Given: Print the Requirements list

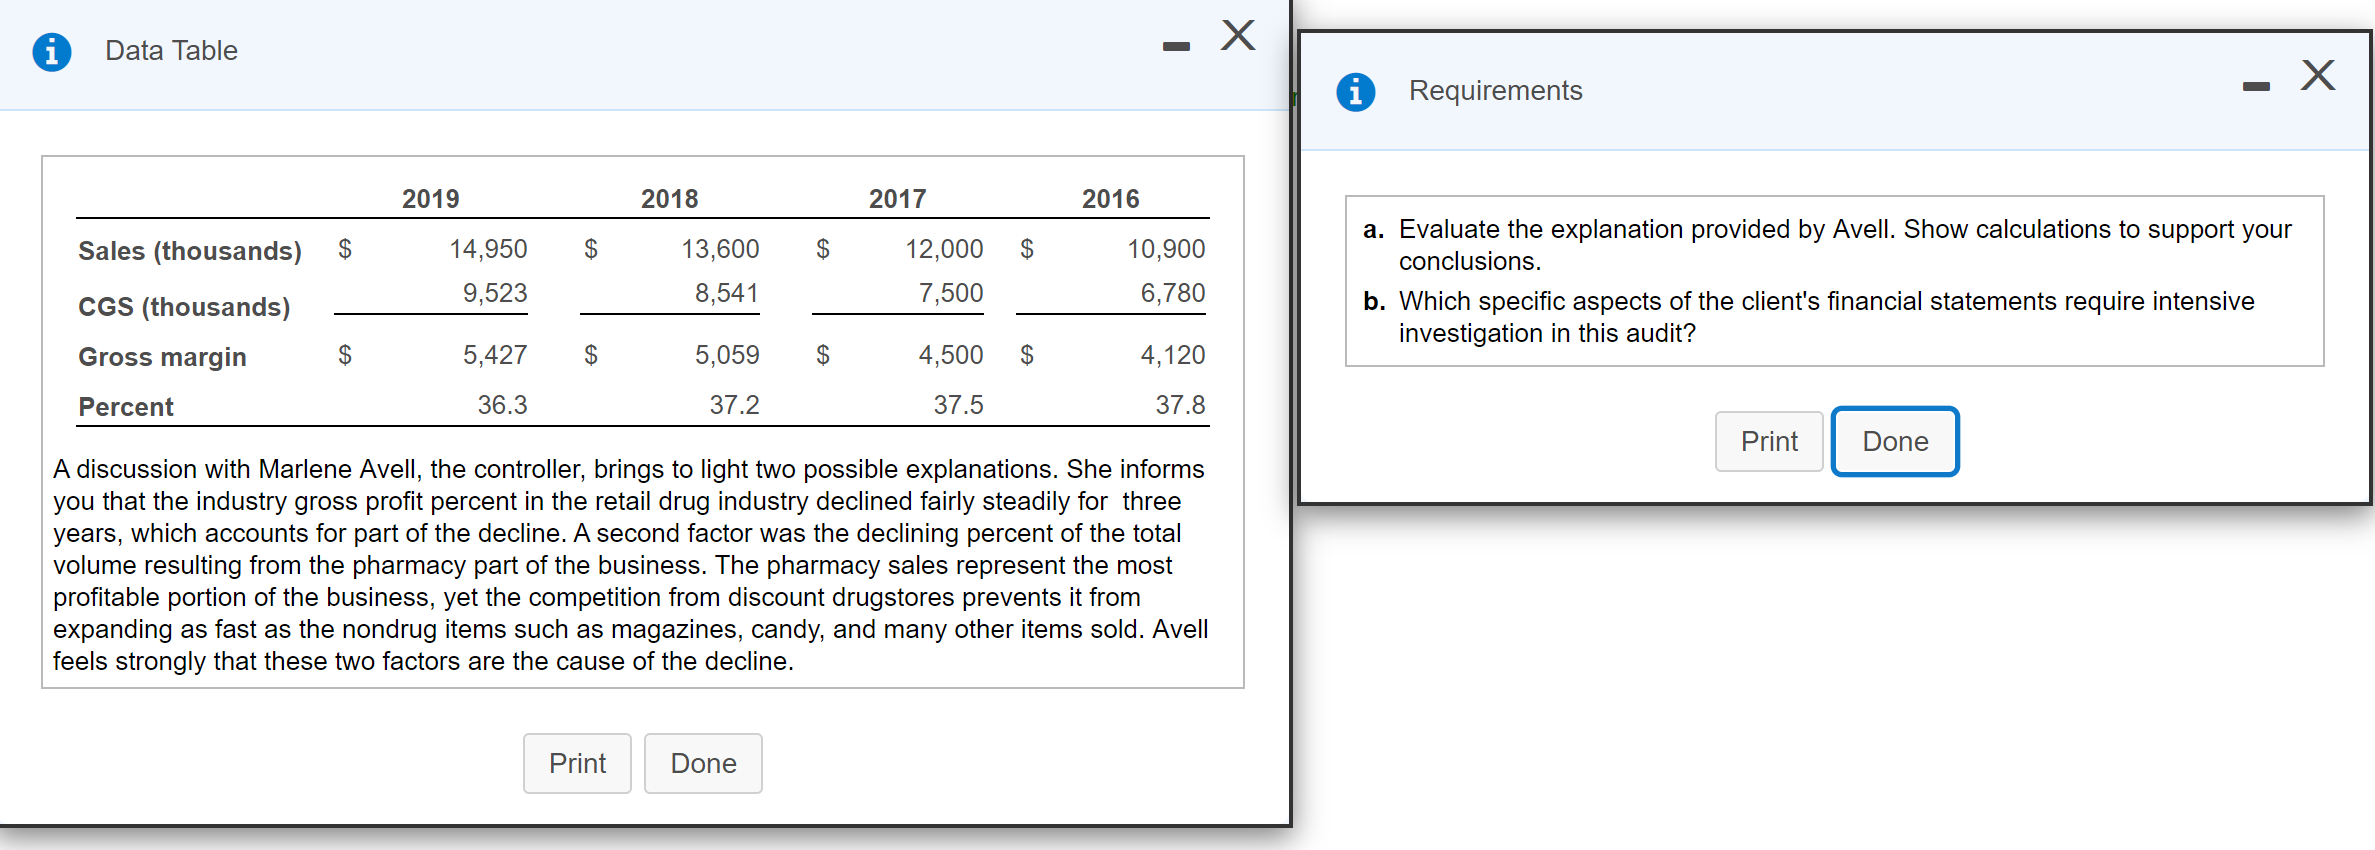Looking at the screenshot, I should (1769, 441).
